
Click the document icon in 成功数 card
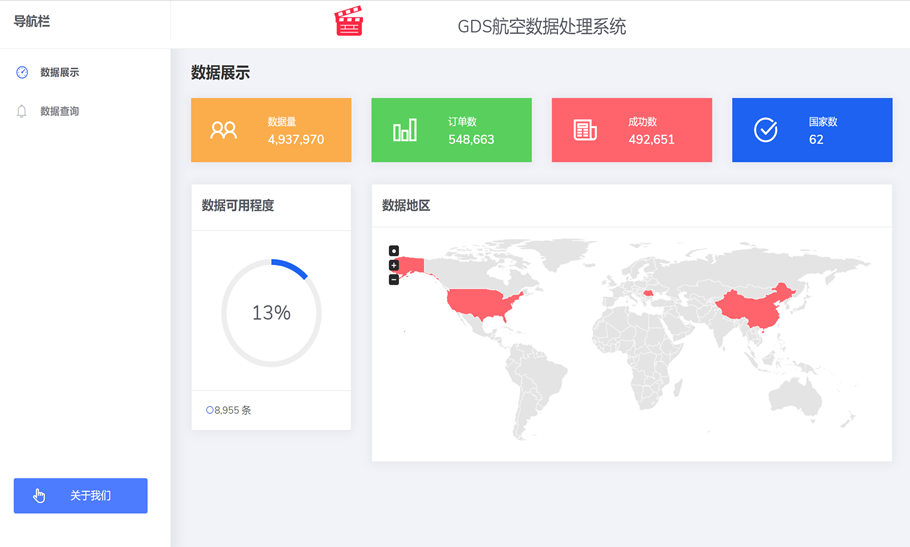585,130
